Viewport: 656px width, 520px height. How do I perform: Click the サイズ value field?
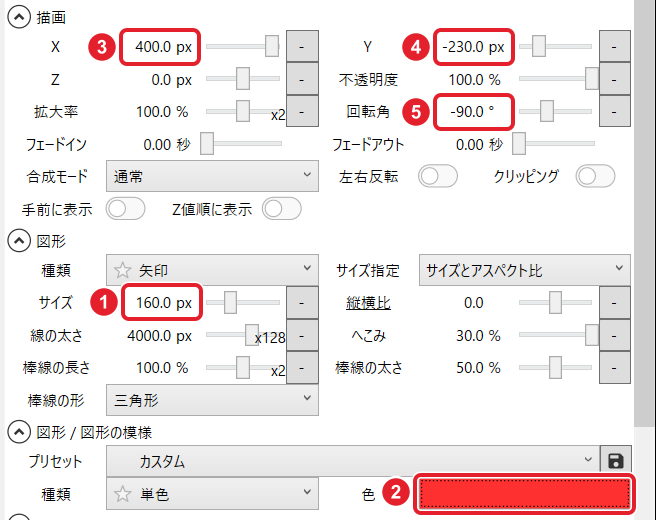(x=162, y=302)
